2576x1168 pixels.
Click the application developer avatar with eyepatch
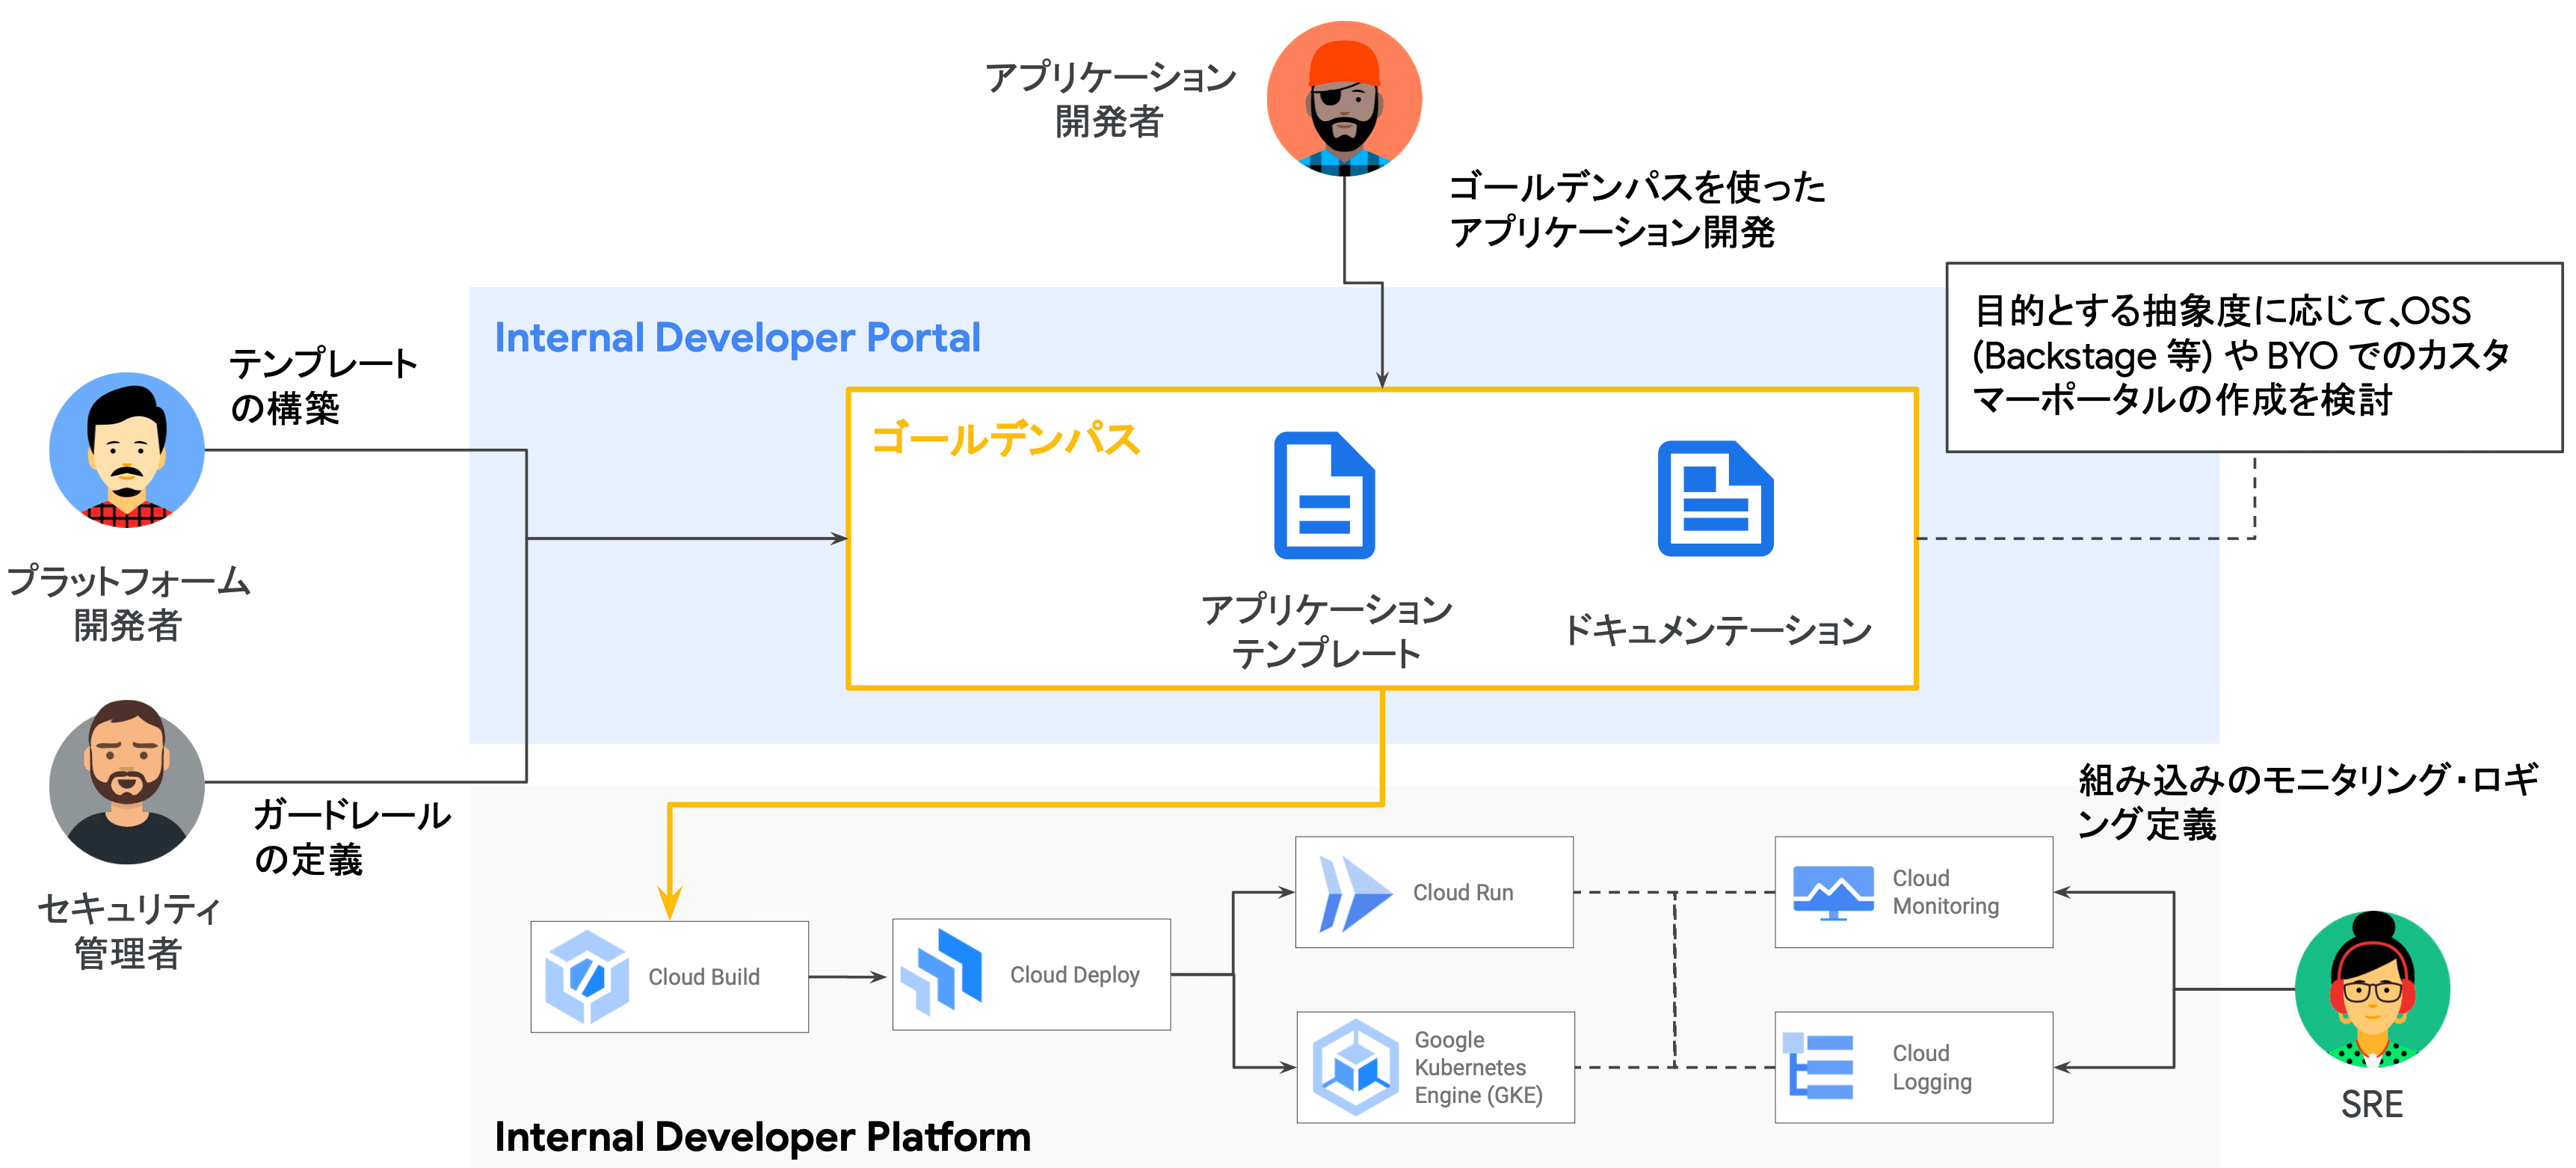point(1344,98)
